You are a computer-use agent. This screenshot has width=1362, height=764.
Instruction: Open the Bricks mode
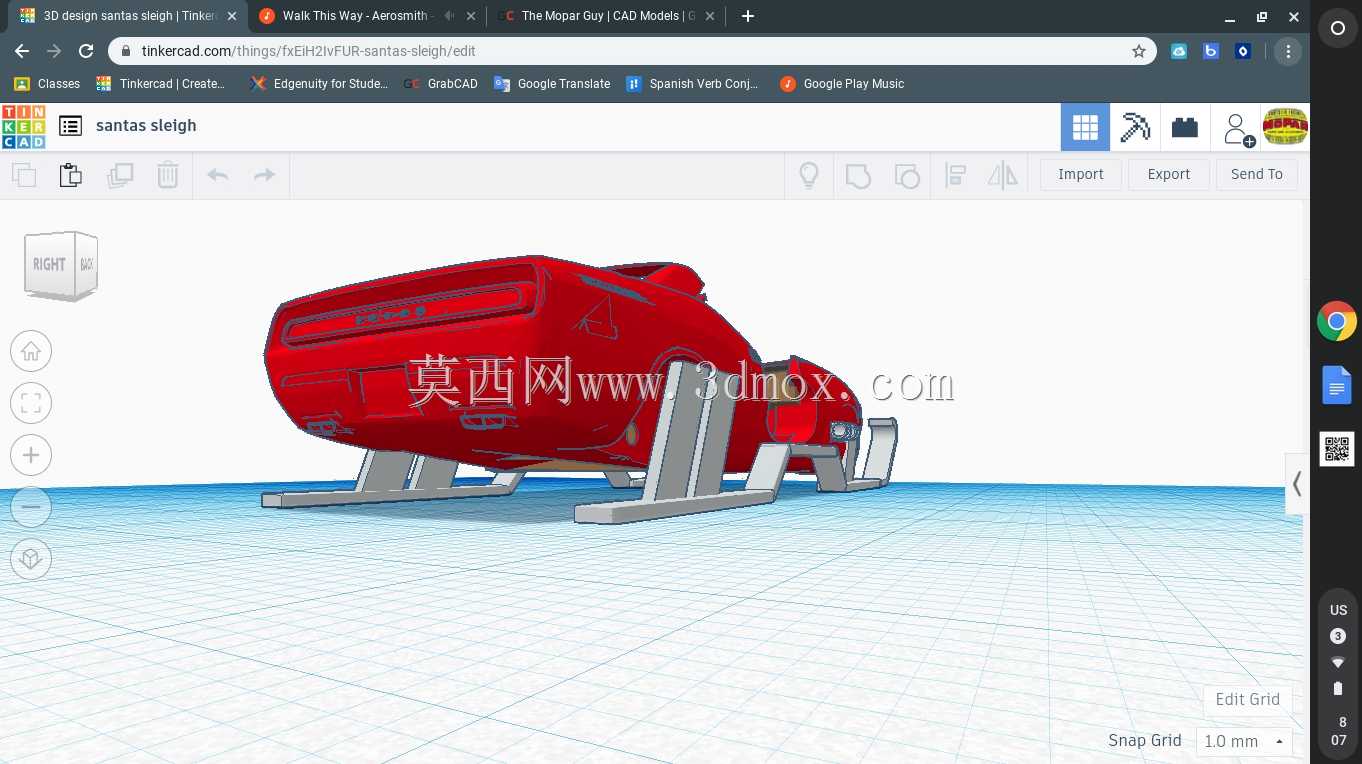1185,127
